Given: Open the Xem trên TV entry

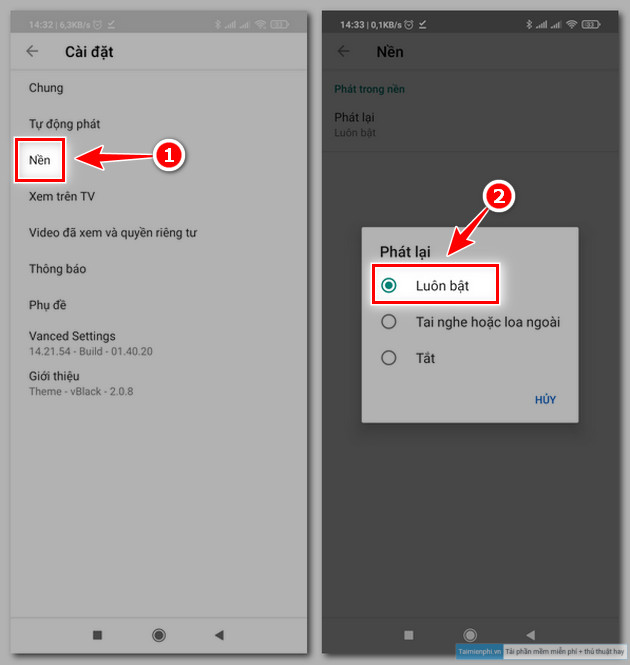Looking at the screenshot, I should point(159,196).
